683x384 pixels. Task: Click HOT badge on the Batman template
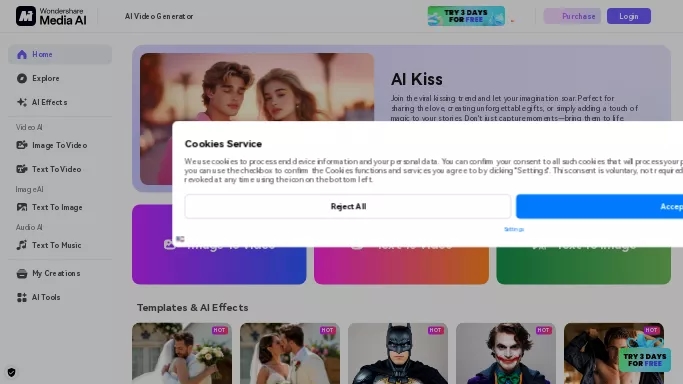[x=435, y=330]
